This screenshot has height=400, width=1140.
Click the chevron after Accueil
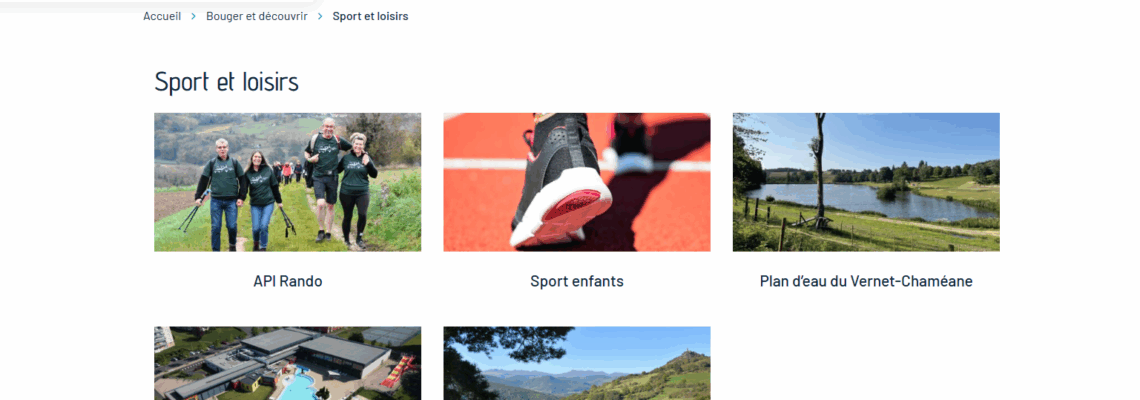[194, 16]
